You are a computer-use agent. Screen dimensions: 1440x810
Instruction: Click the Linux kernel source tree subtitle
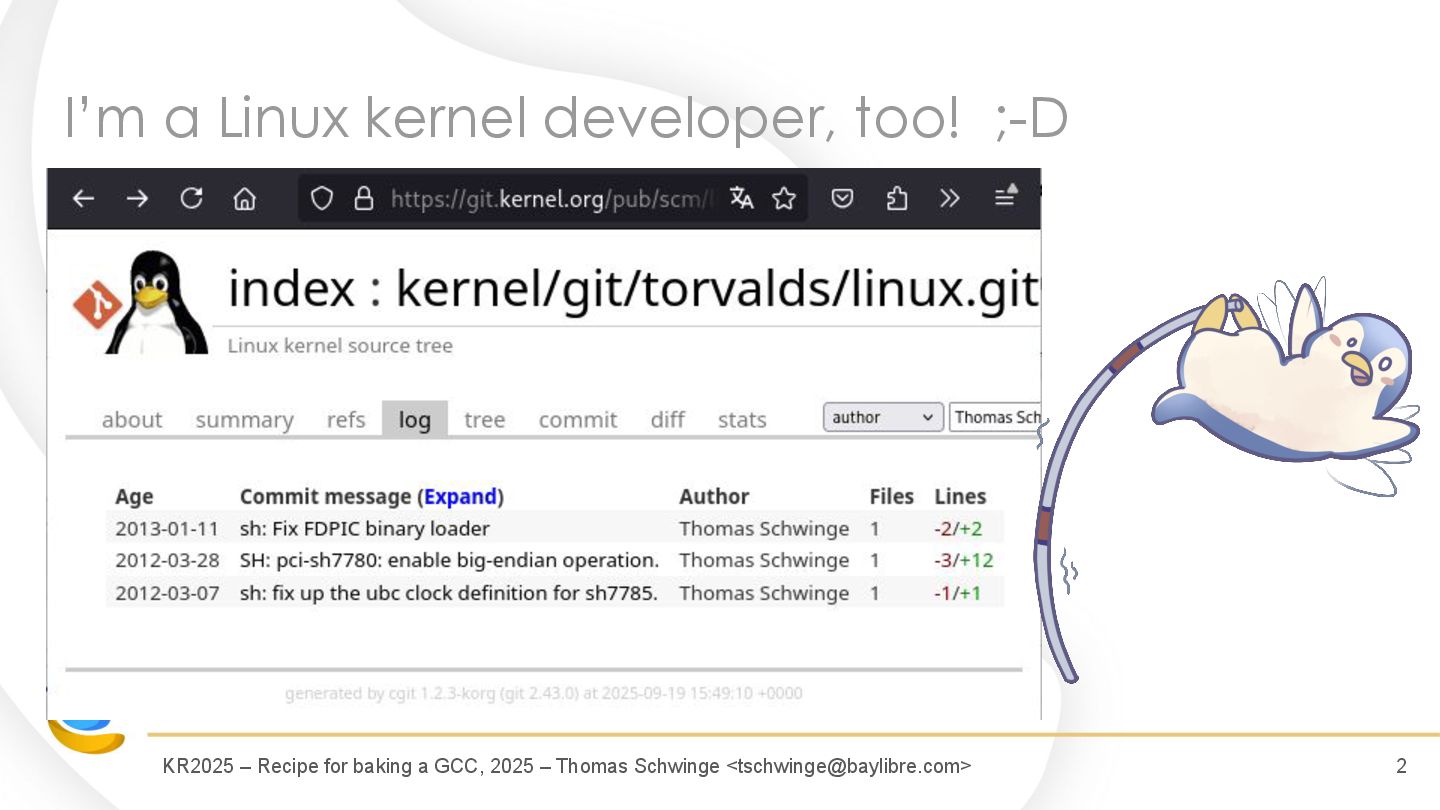point(340,345)
